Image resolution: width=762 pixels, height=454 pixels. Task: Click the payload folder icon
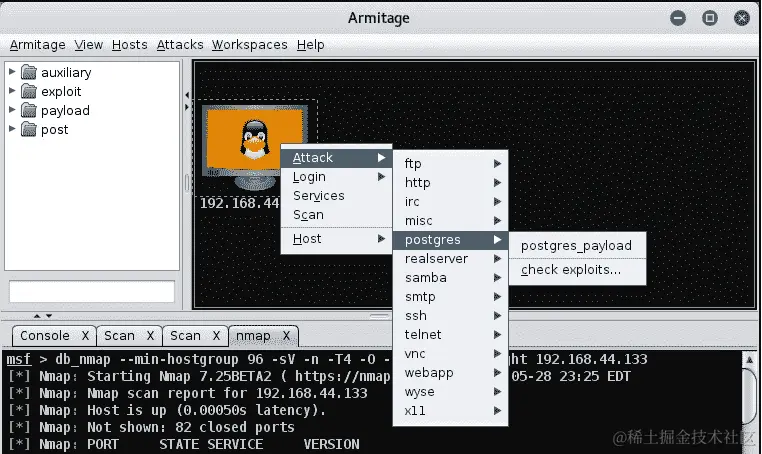tap(29, 110)
